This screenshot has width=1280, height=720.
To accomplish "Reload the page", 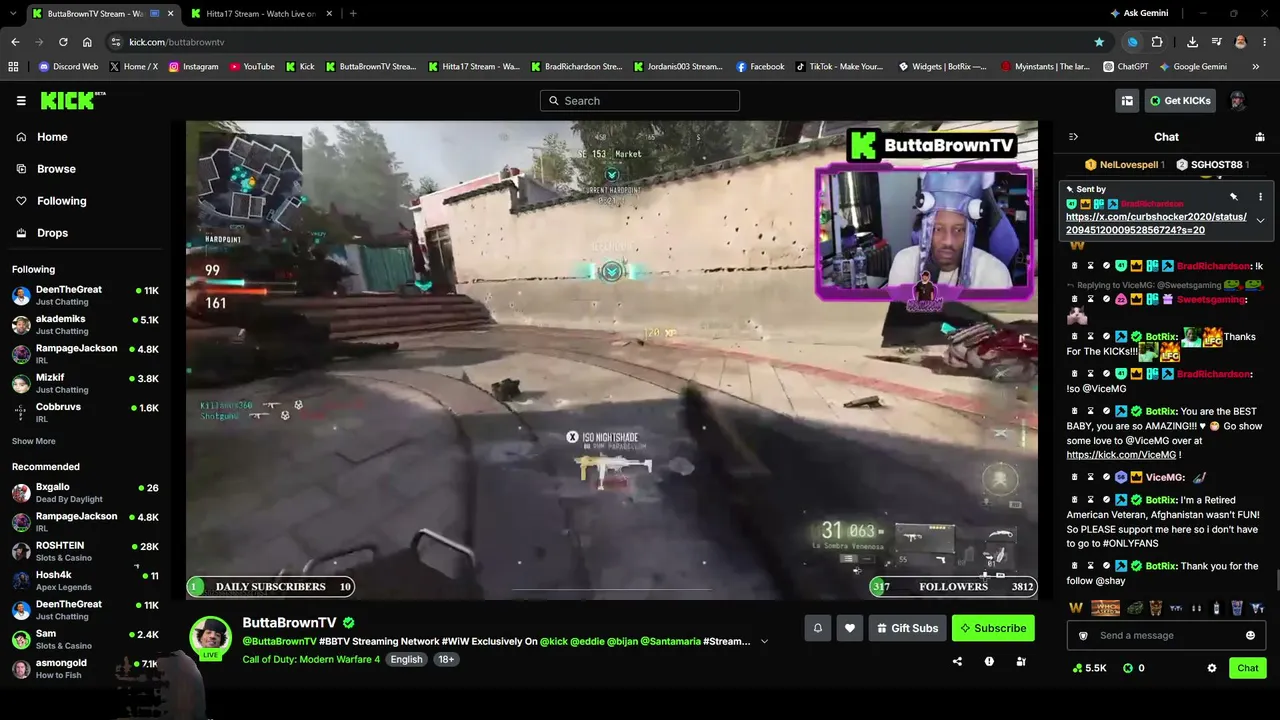I will tap(63, 42).
